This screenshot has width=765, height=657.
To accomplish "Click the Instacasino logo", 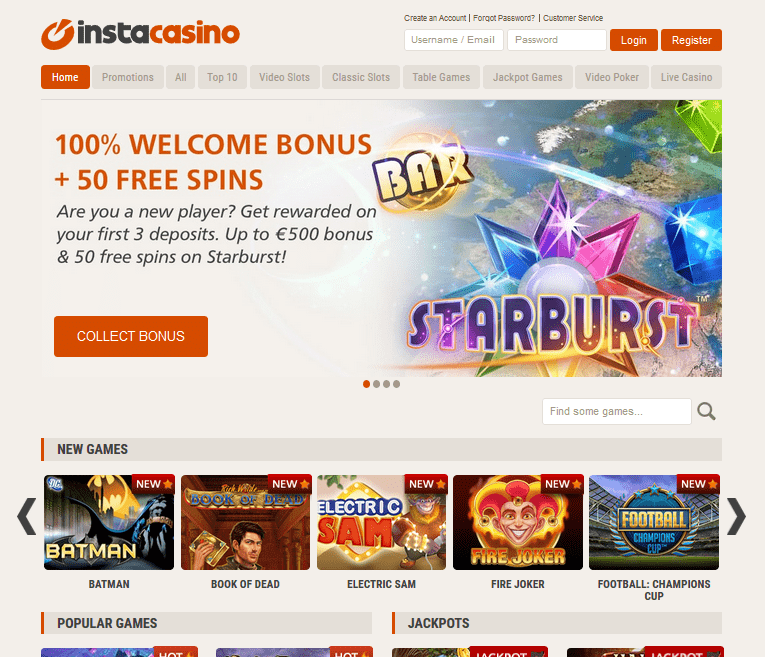I will (x=141, y=34).
